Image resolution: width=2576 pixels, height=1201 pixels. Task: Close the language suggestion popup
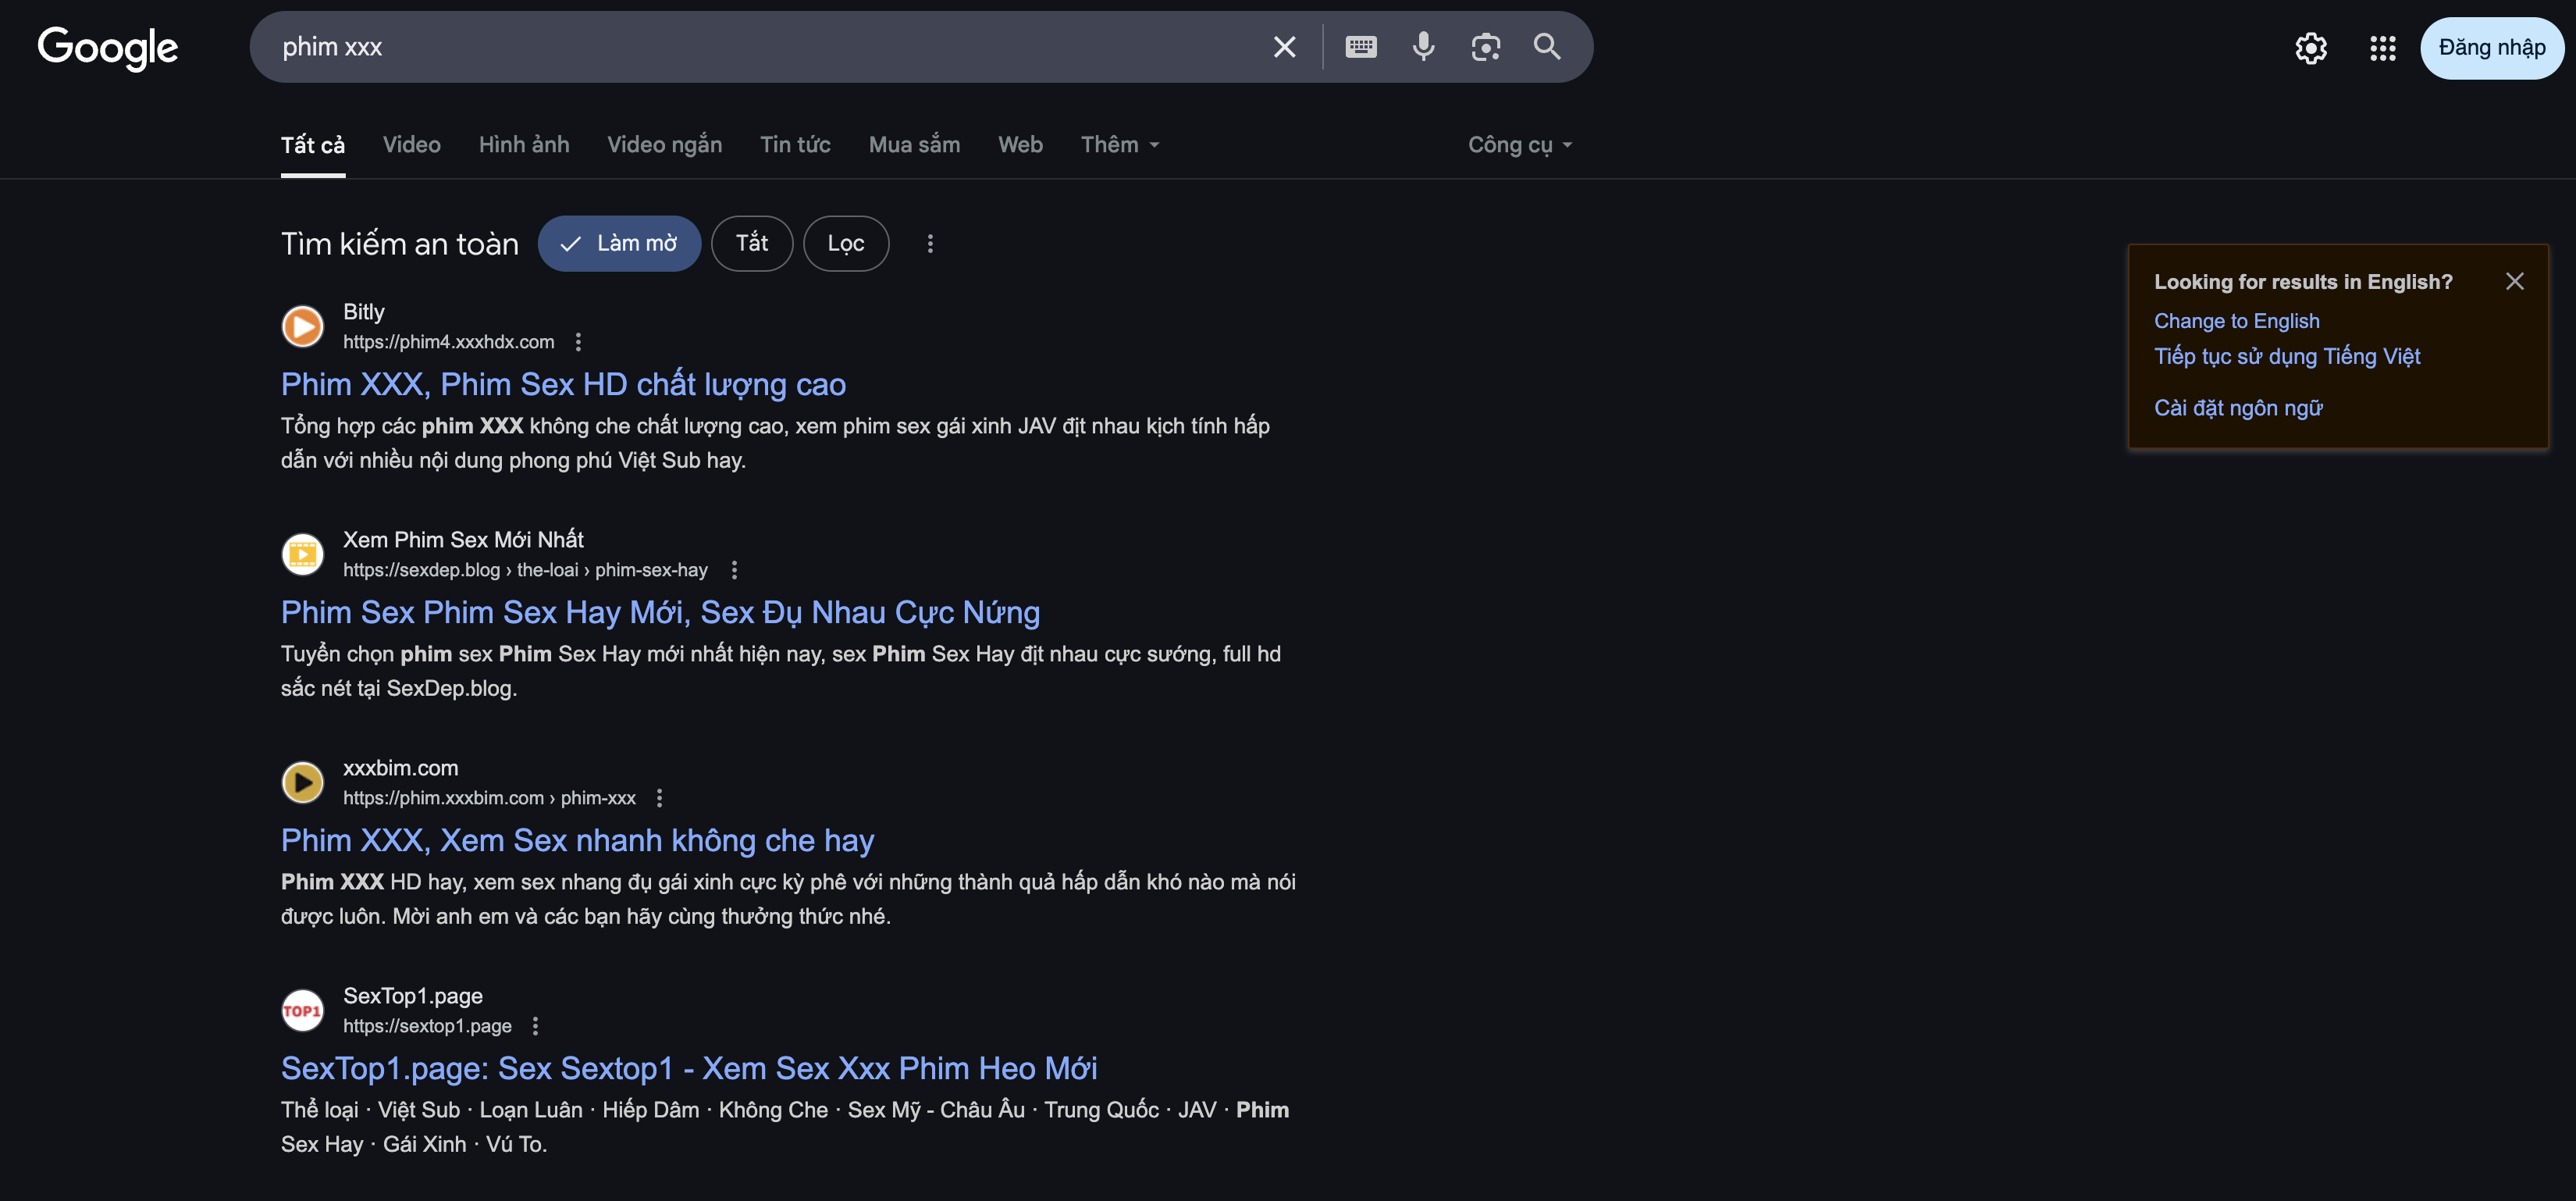2514,281
